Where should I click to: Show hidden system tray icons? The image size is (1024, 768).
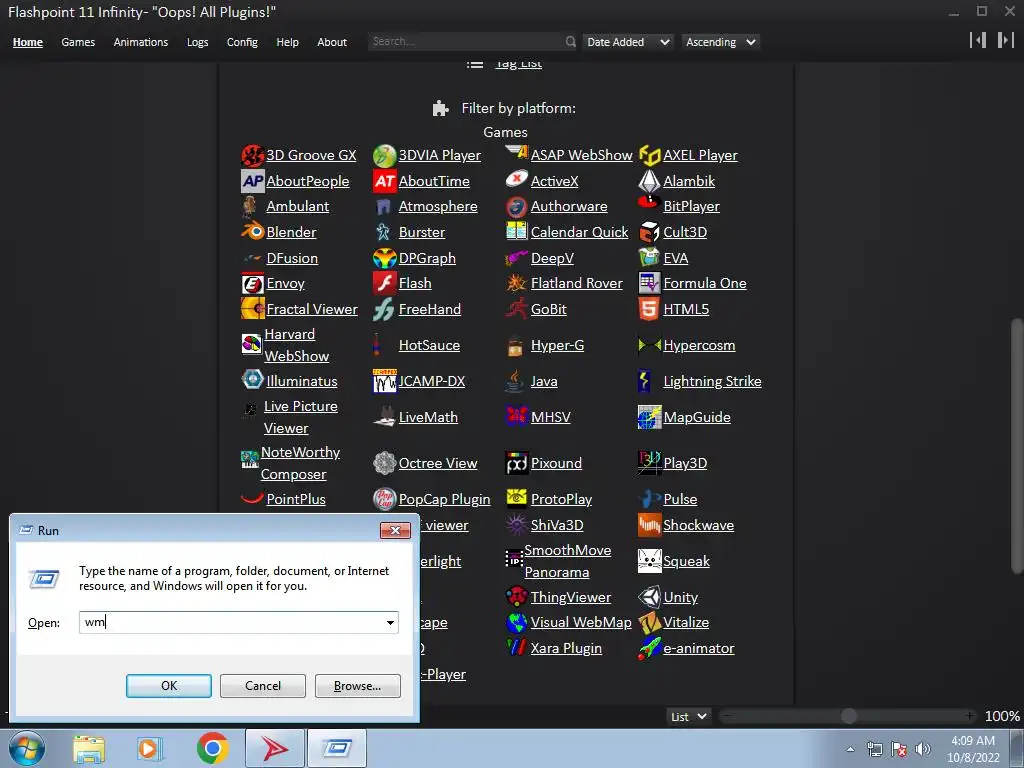tap(850, 749)
